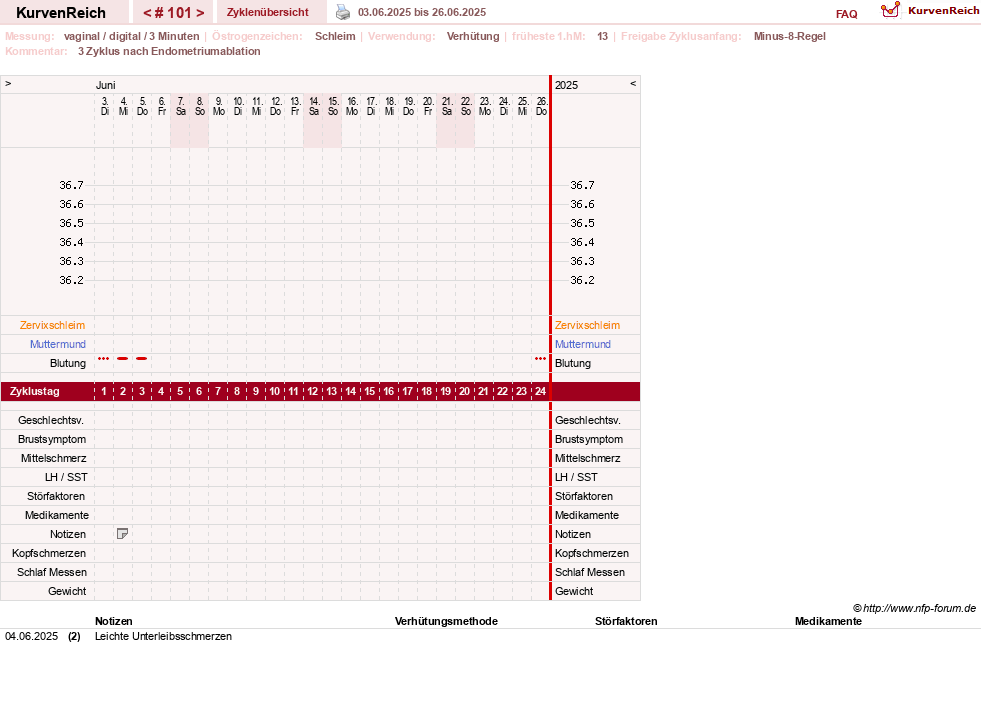The image size is (981, 720).
Task: Click the date column 3. Di
Action: 104,106
